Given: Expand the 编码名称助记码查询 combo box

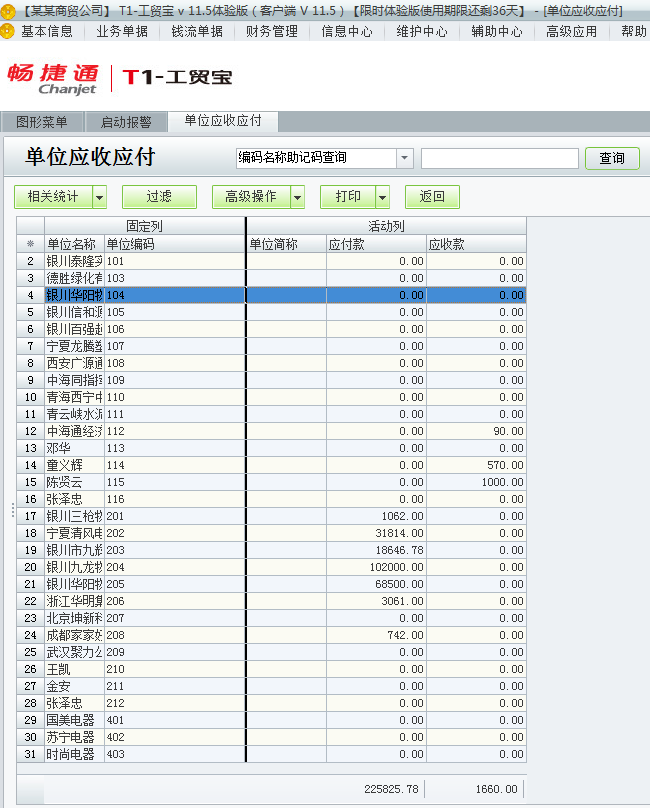Looking at the screenshot, I should 404,158.
